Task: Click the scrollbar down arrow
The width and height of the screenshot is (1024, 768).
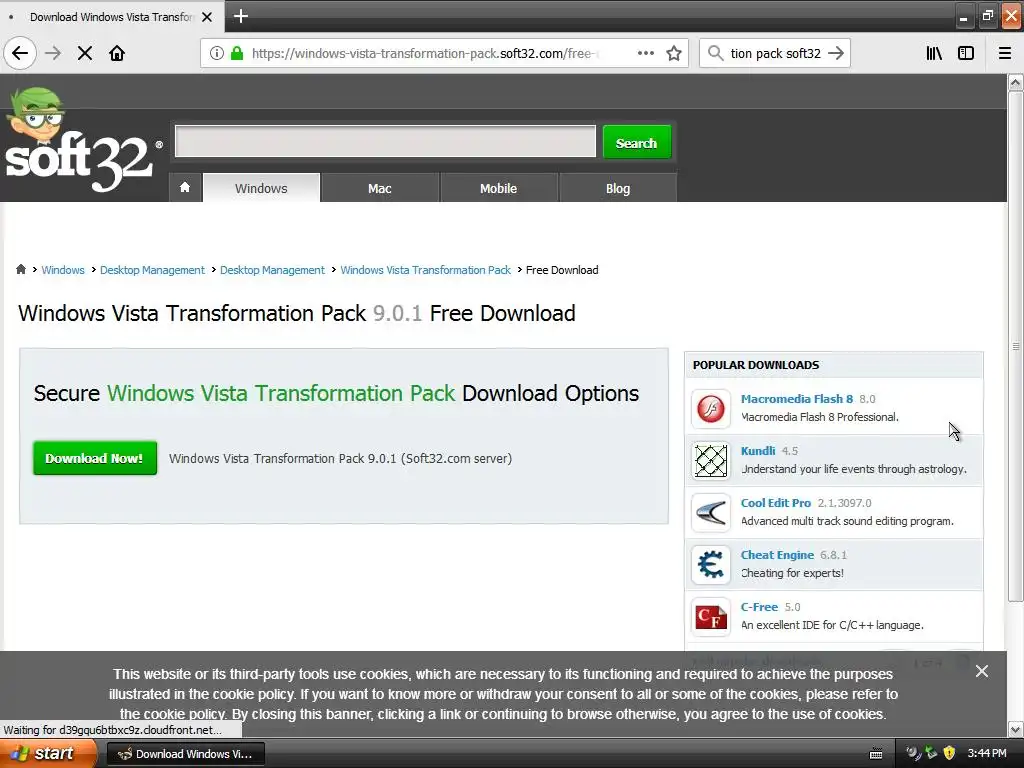Action: click(1015, 729)
